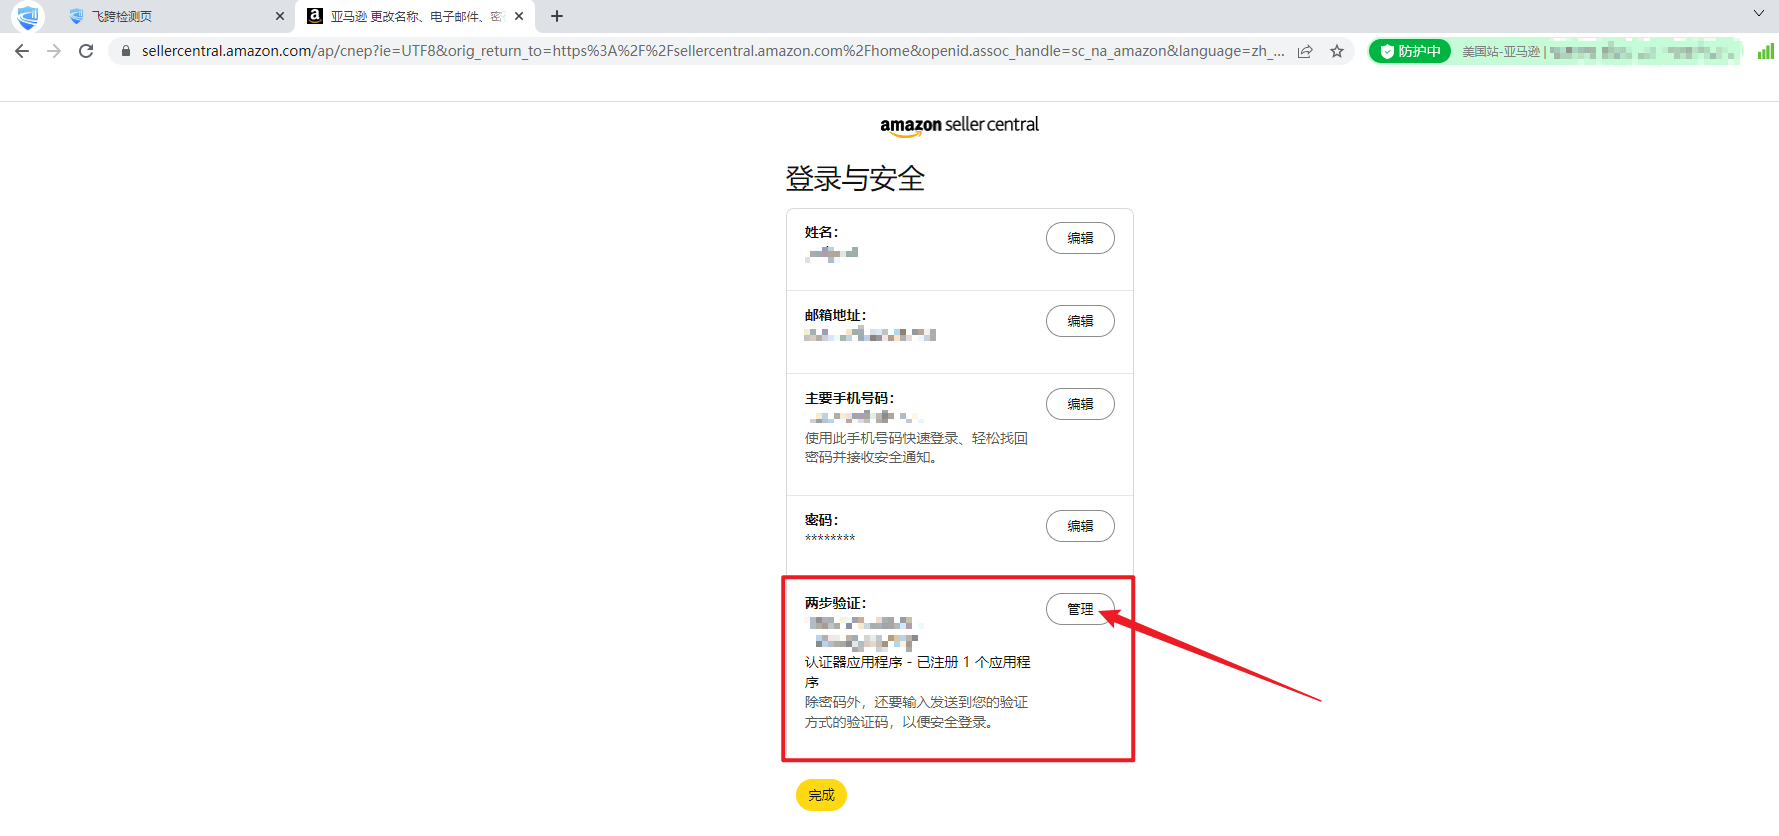
Task: Edit the 姓名 name field
Action: click(x=1080, y=238)
